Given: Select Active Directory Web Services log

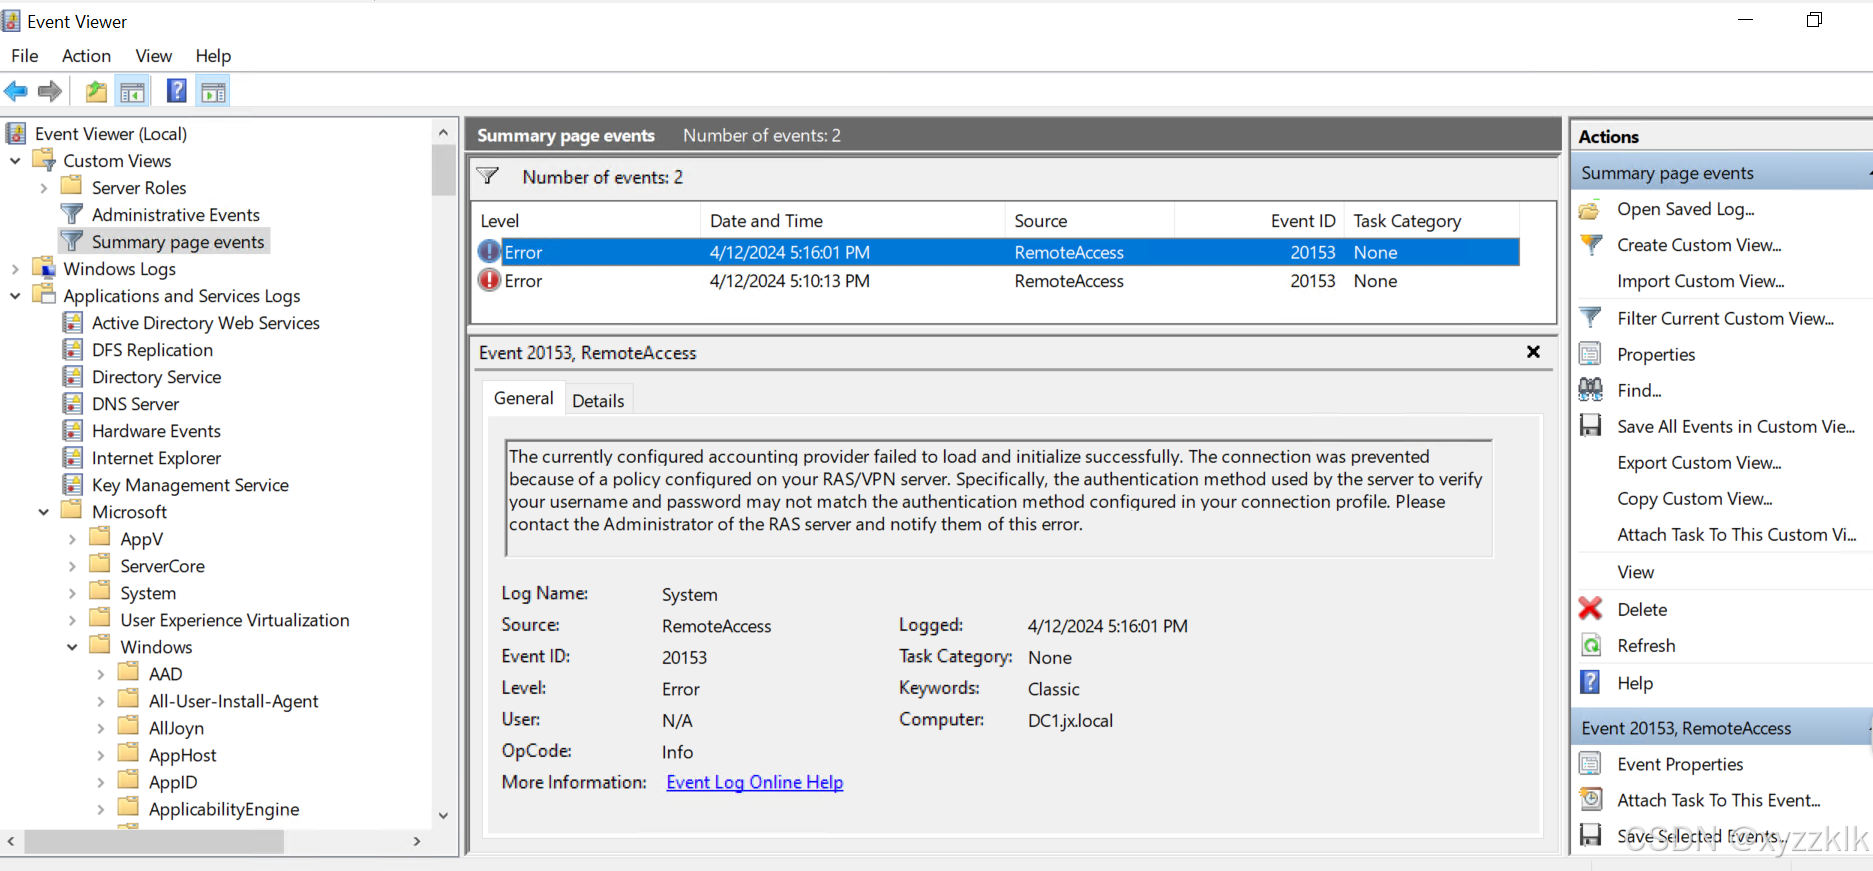Looking at the screenshot, I should 205,322.
